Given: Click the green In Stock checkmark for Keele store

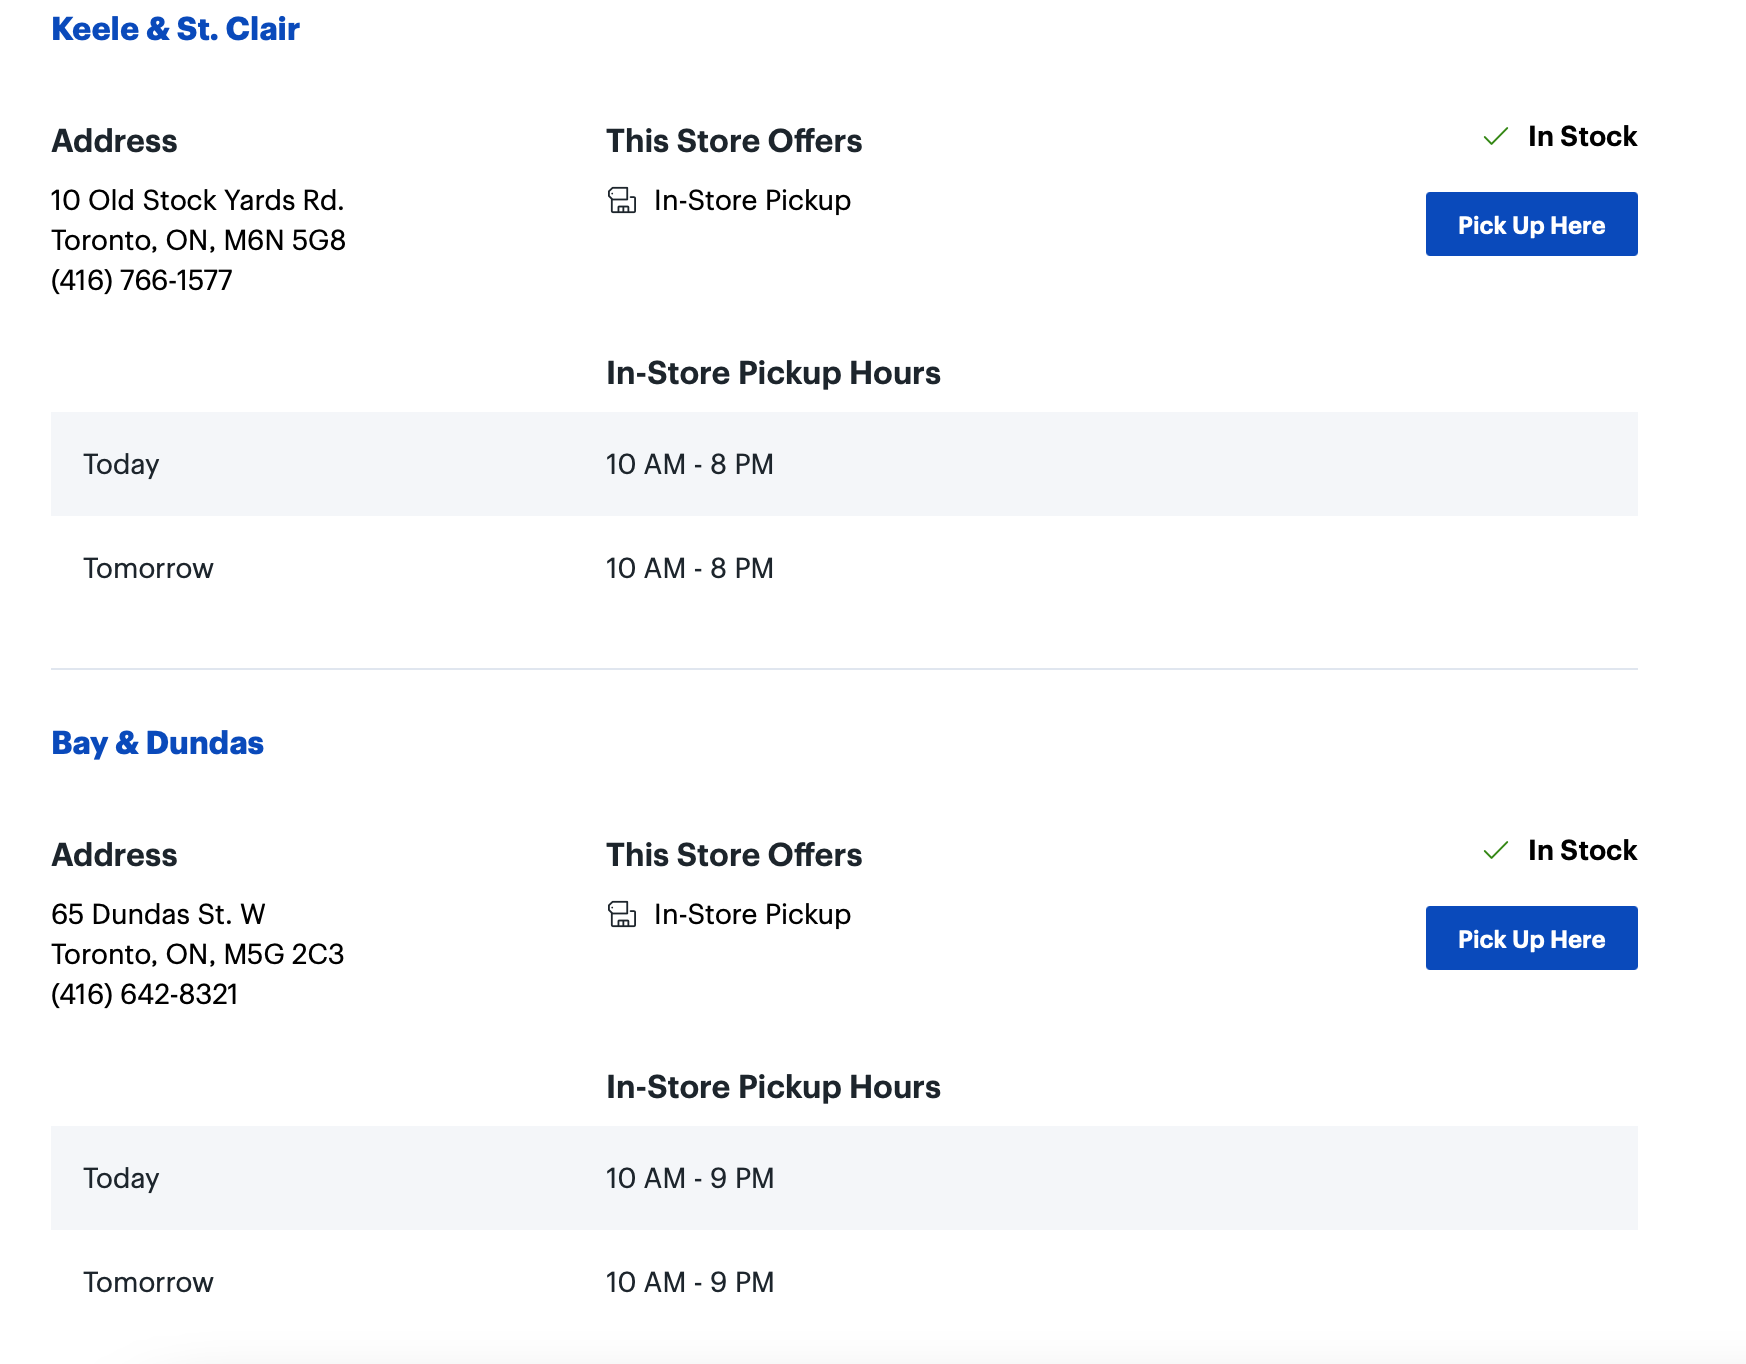Looking at the screenshot, I should tap(1496, 137).
